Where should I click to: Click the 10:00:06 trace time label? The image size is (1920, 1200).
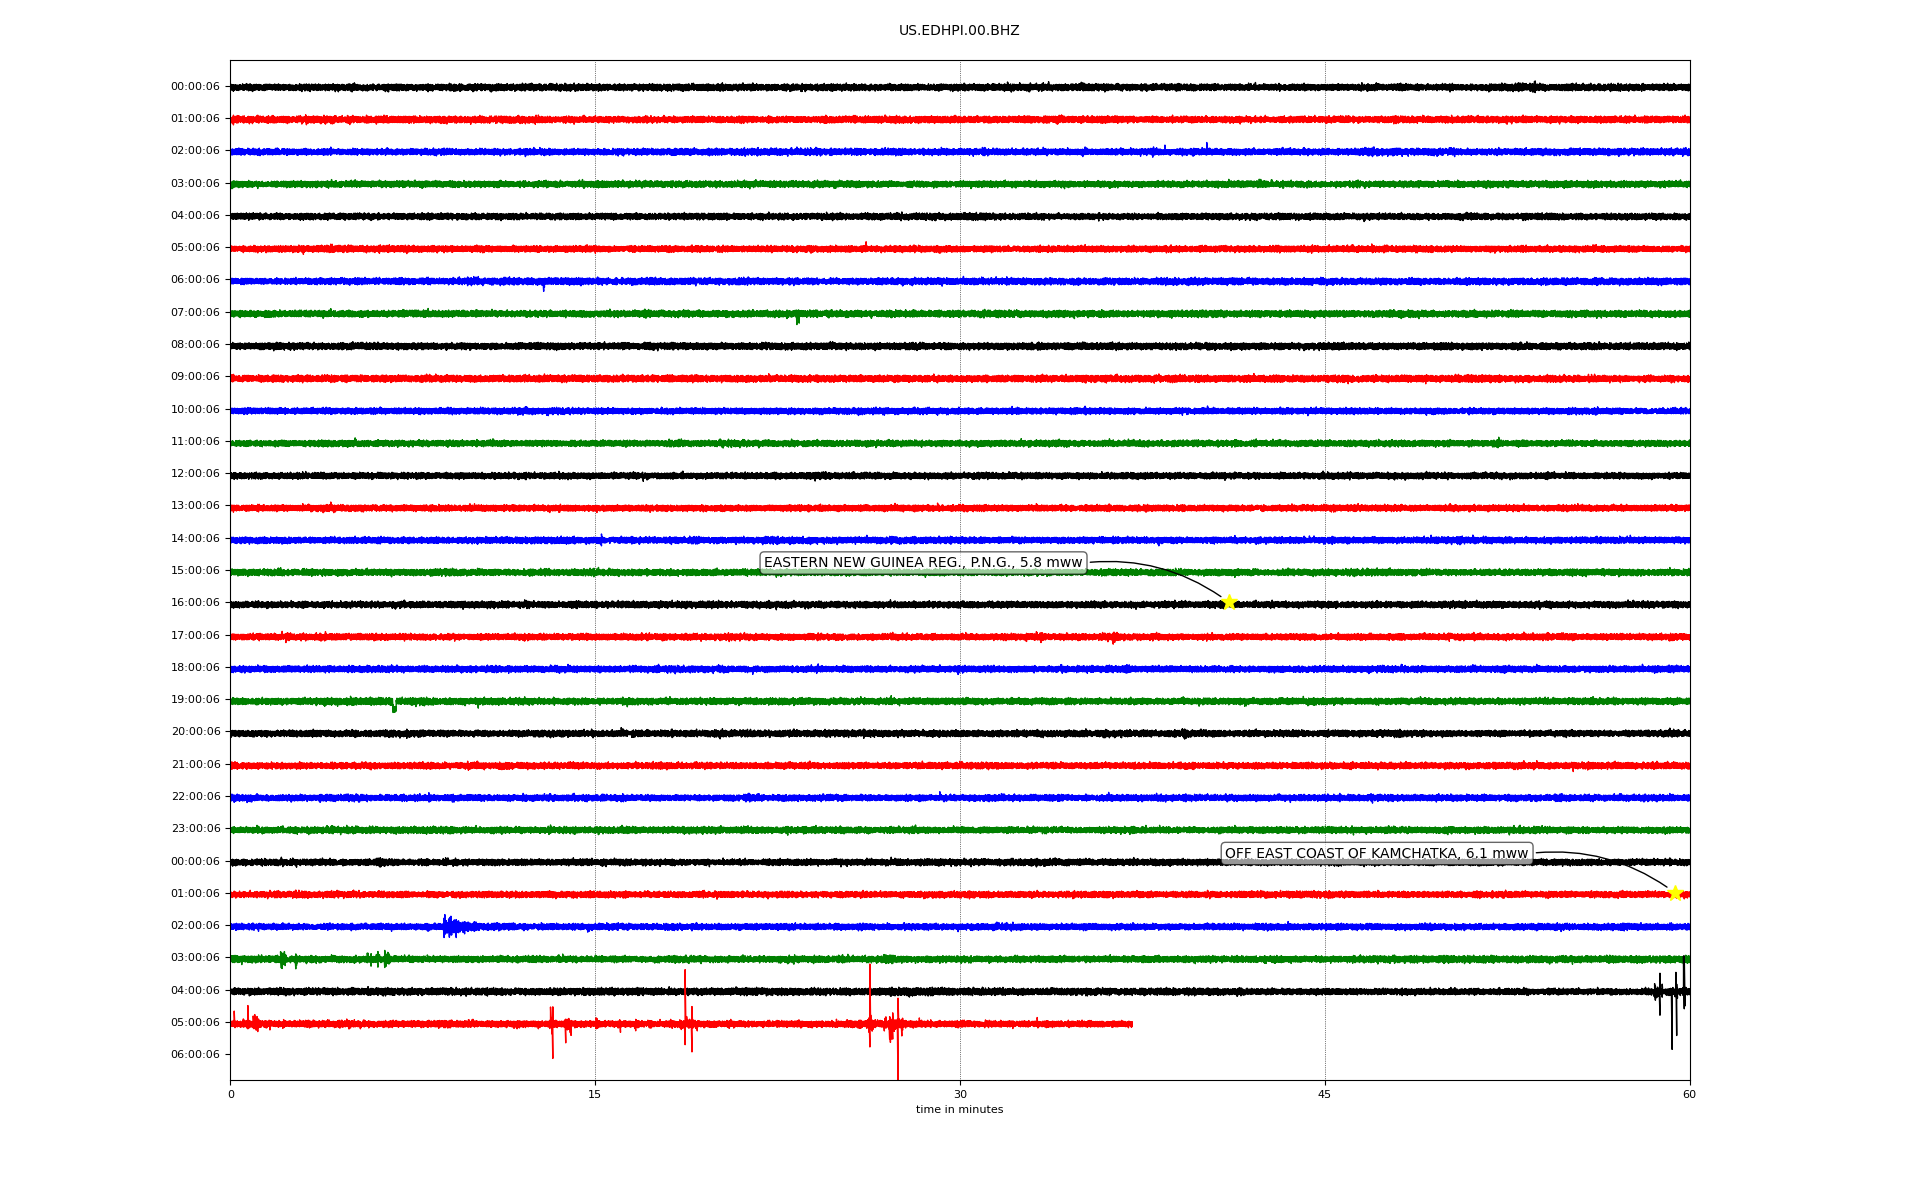195,410
